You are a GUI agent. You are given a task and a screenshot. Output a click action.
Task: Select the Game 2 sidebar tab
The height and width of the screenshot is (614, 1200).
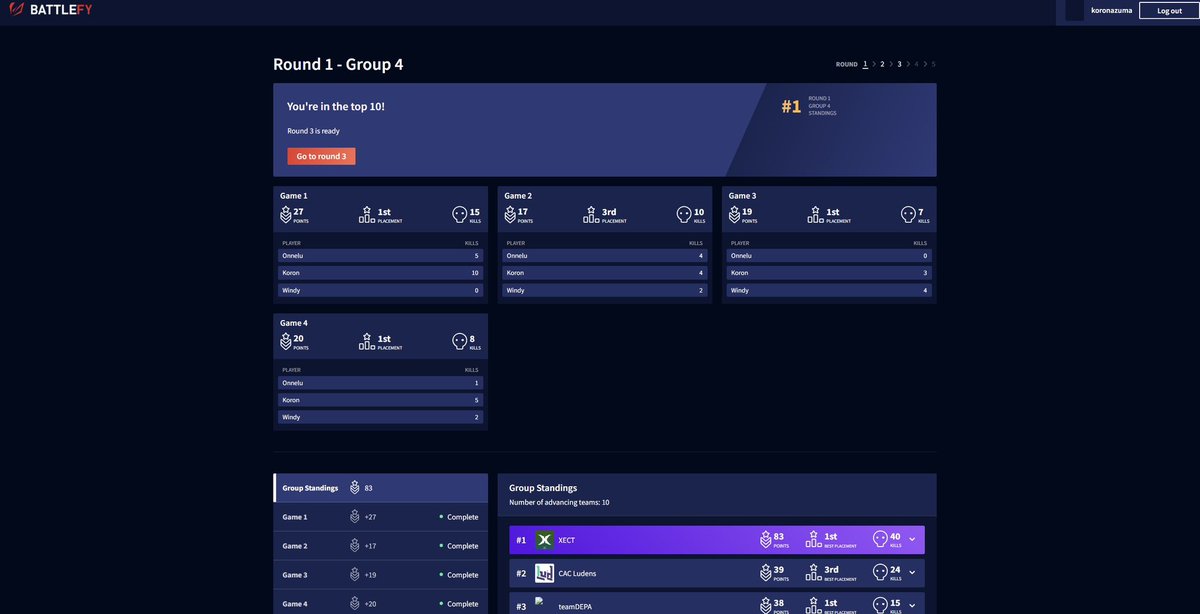pyautogui.click(x=381, y=546)
